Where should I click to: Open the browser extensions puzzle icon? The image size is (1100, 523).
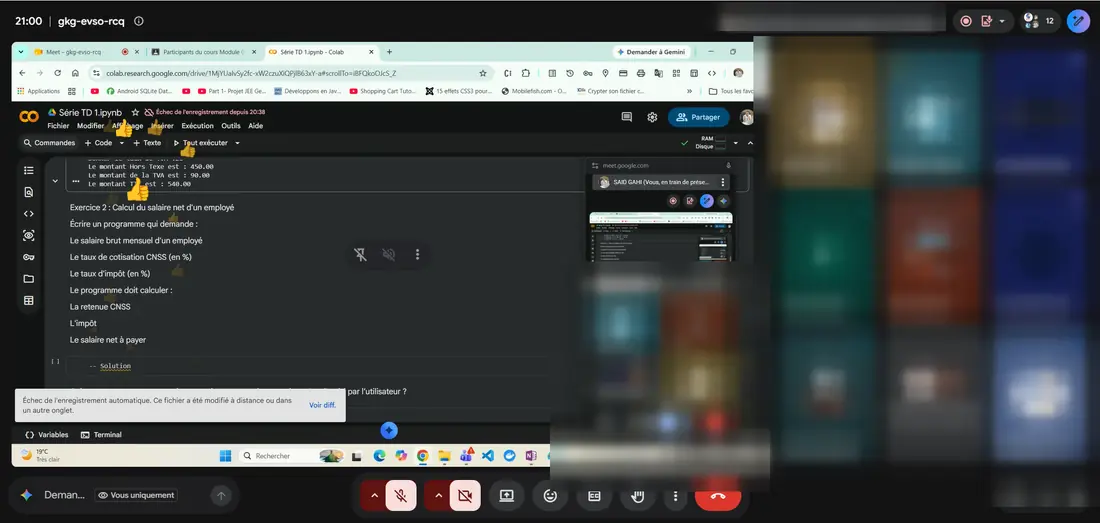coord(525,73)
